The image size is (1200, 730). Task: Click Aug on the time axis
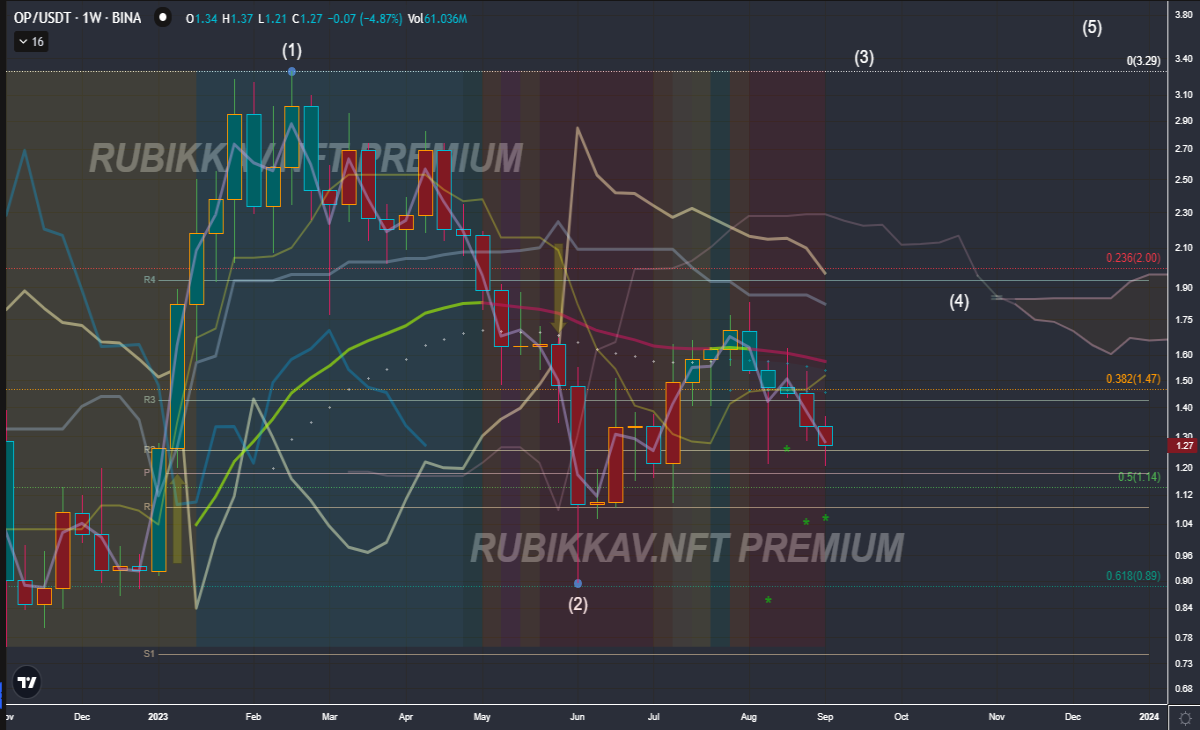[749, 717]
